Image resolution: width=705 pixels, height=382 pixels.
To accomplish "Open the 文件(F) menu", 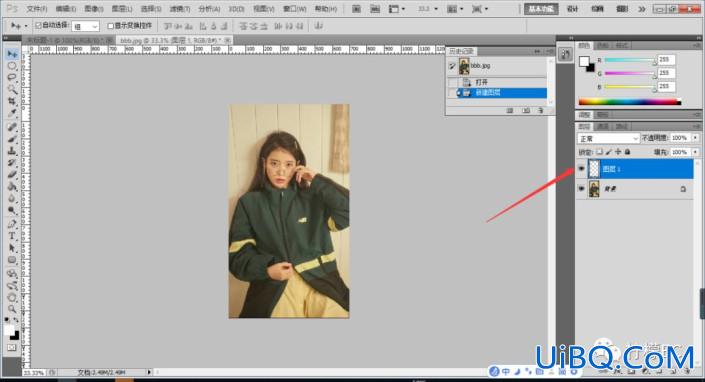I will click(37, 9).
